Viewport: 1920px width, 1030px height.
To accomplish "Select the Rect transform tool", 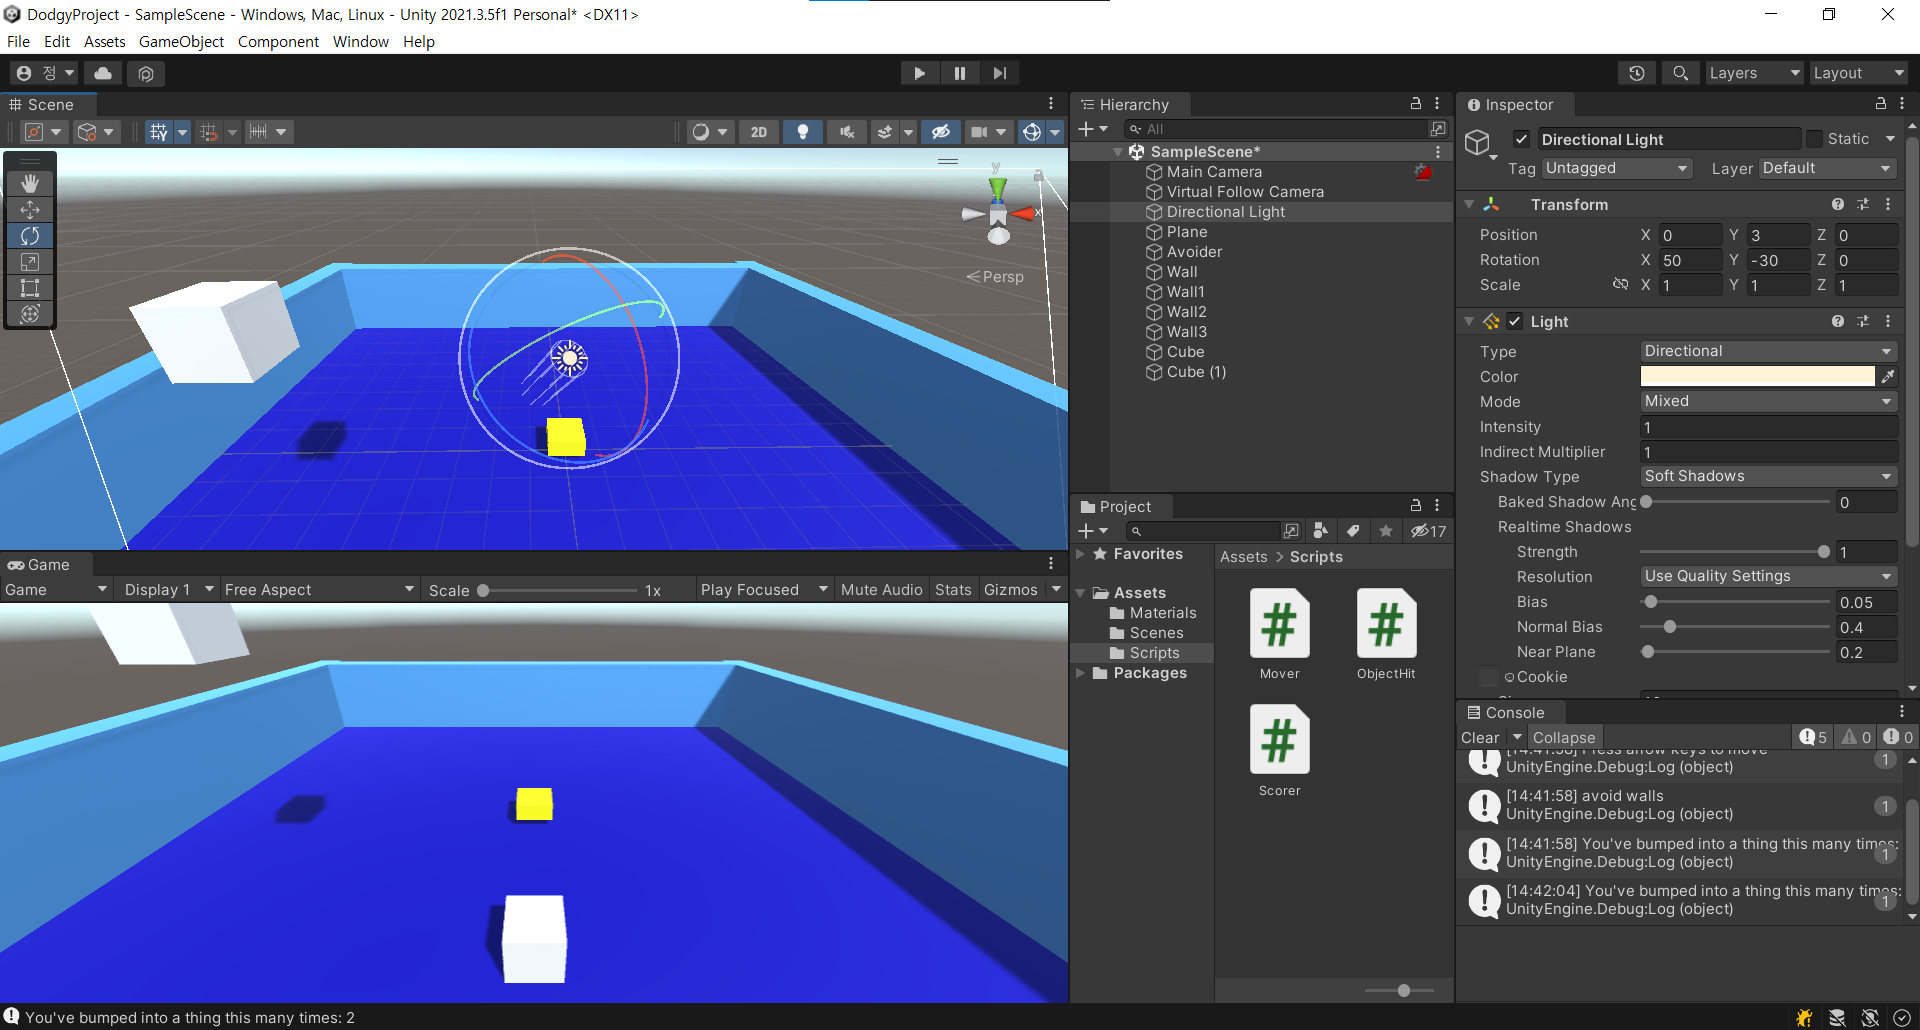I will [x=30, y=287].
